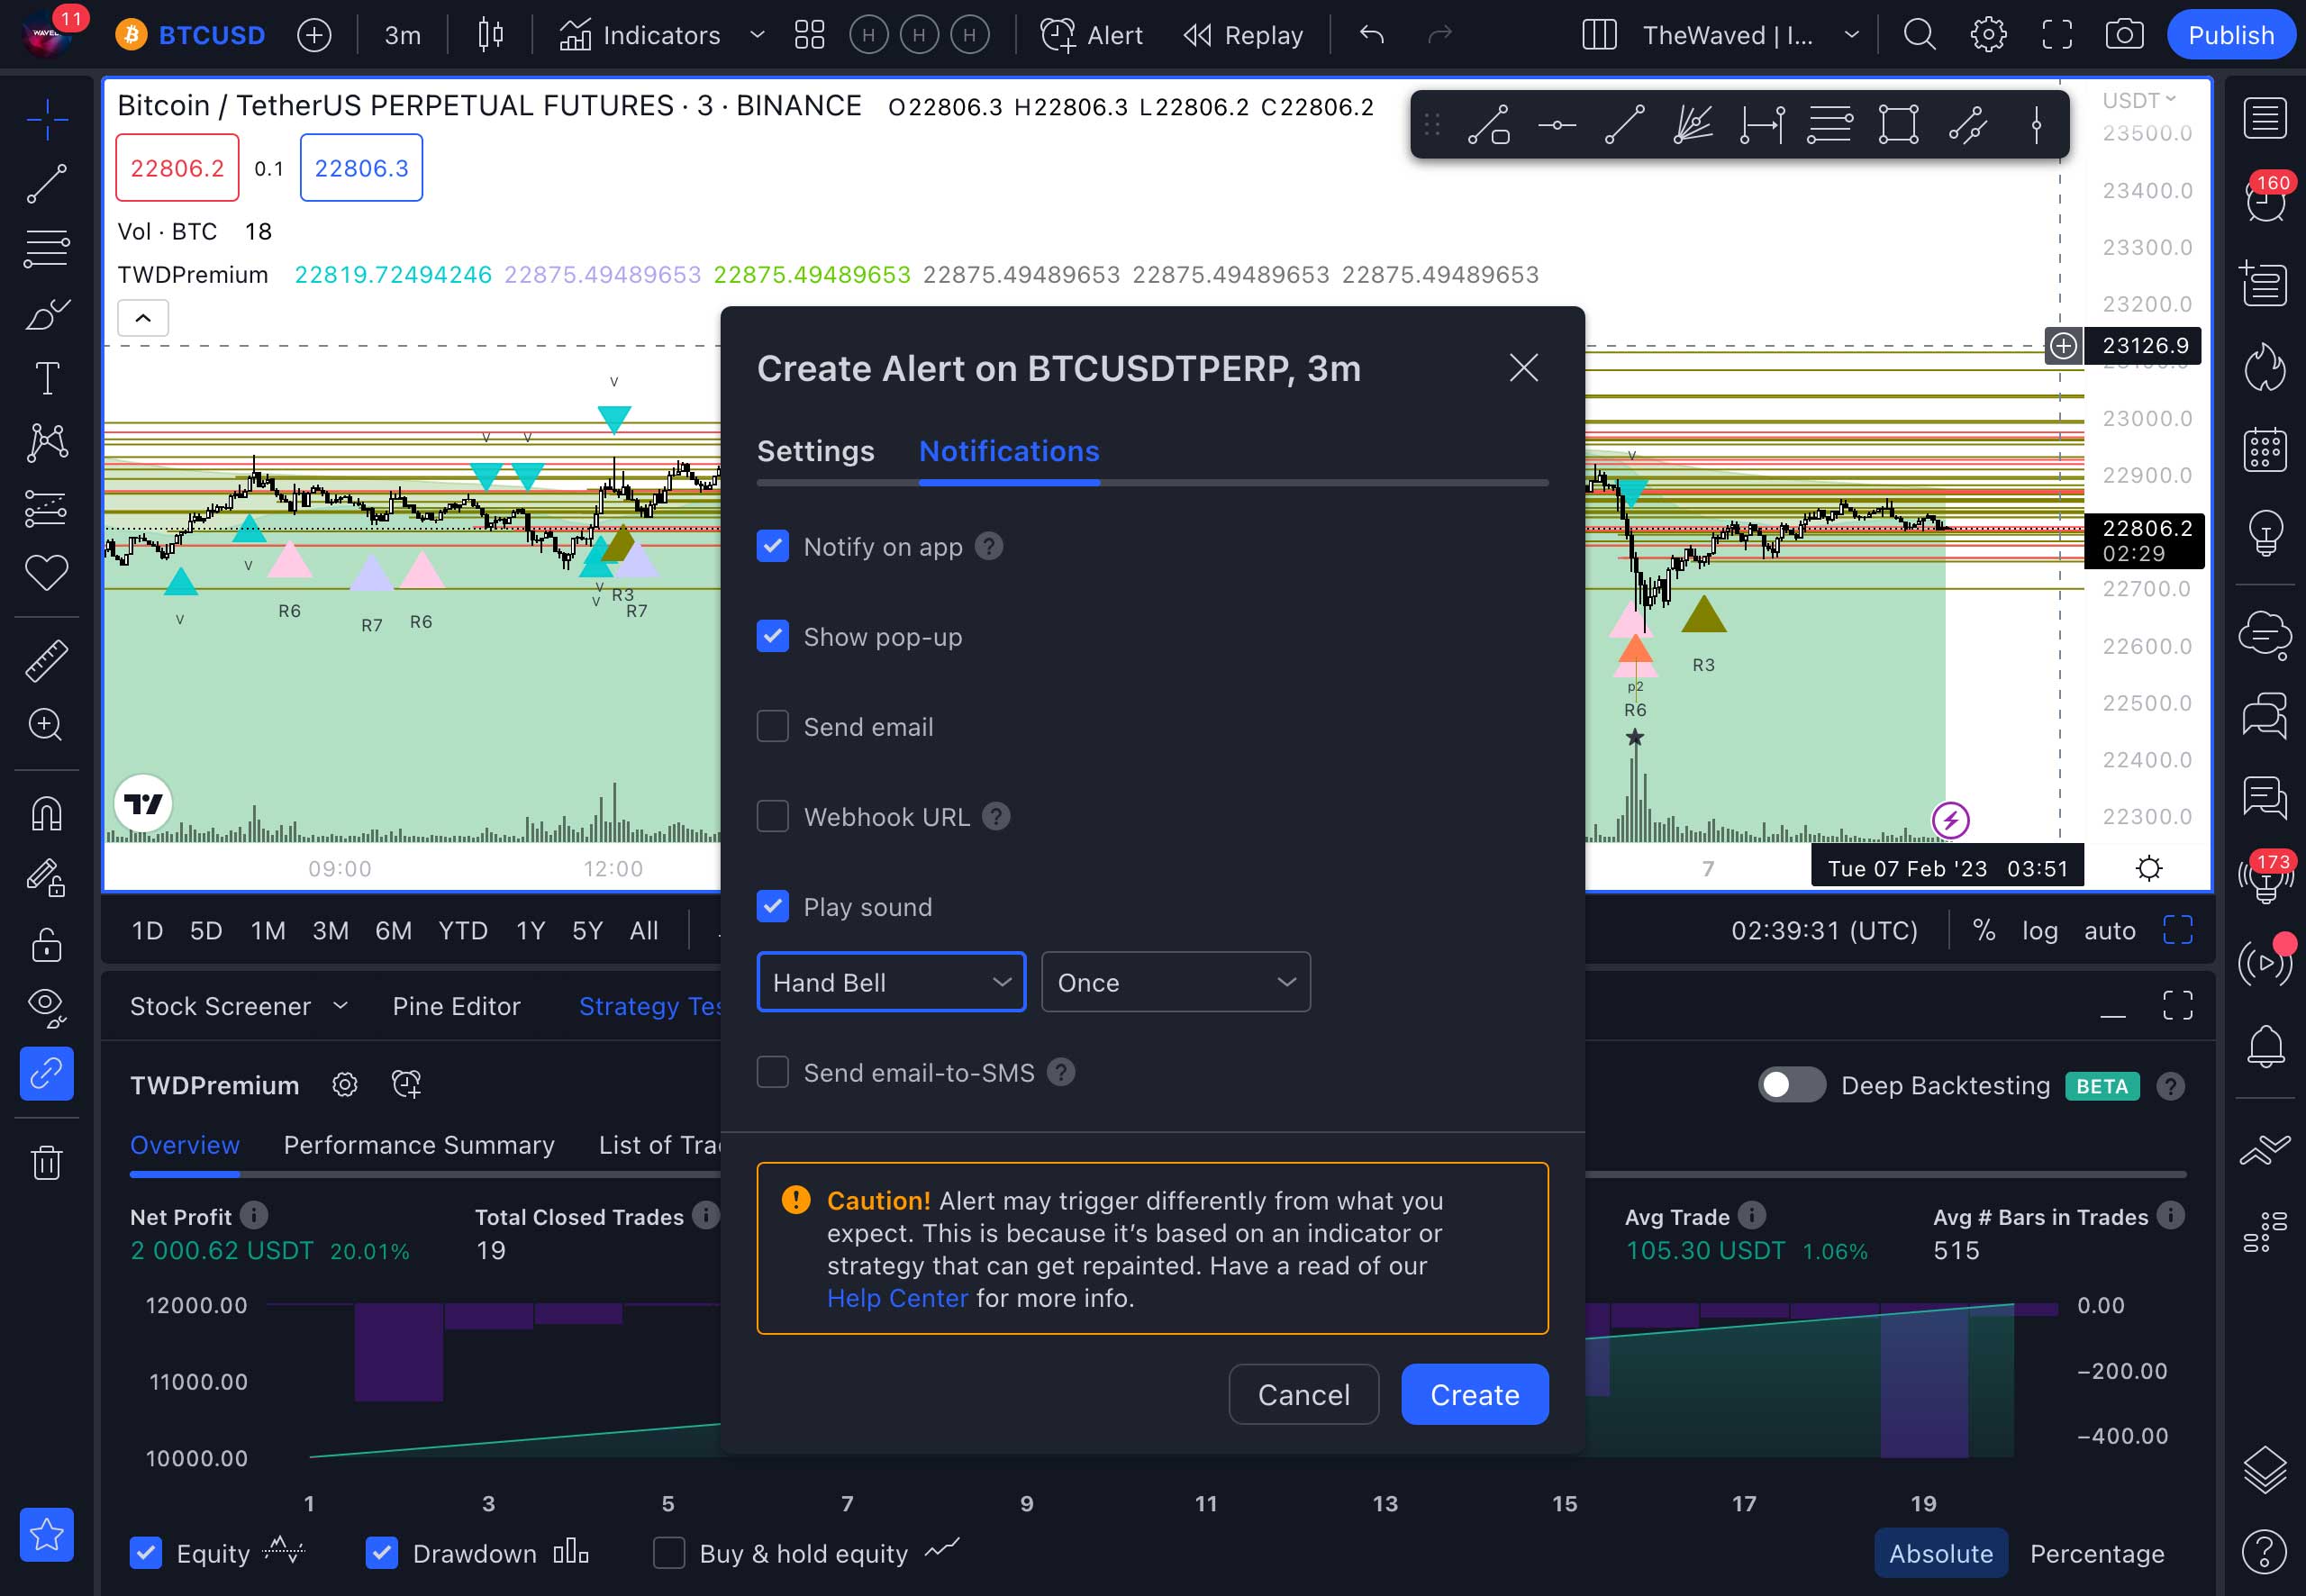Viewport: 2306px width, 1596px height.
Task: Open the measure ruler tool
Action: (46, 661)
